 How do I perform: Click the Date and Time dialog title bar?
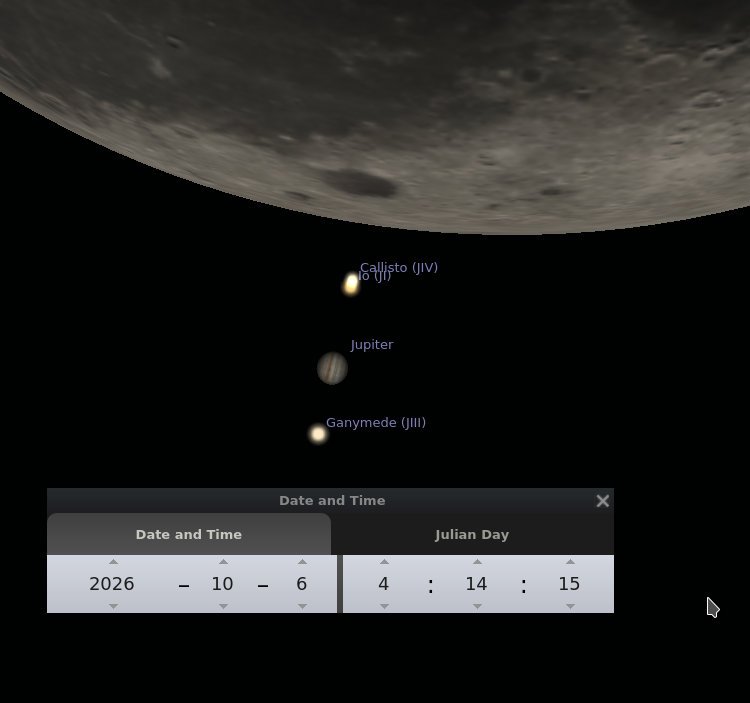pos(330,501)
